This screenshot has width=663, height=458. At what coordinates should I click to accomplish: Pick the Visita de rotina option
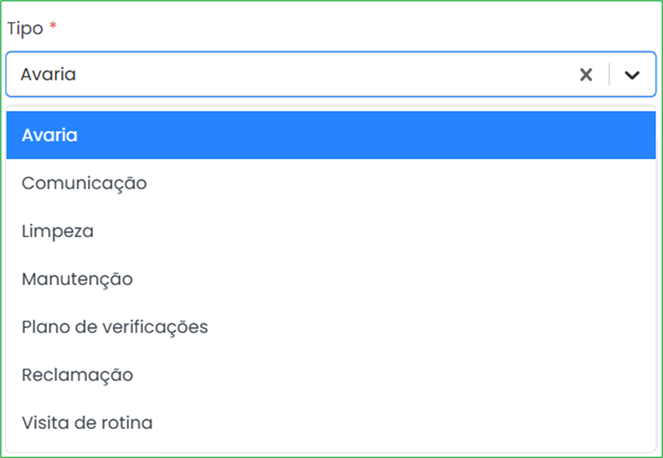(x=87, y=423)
